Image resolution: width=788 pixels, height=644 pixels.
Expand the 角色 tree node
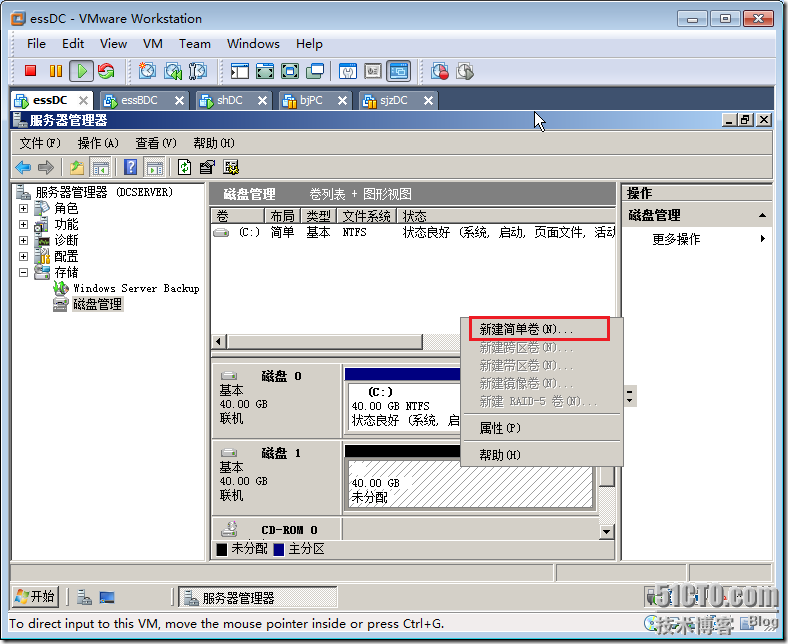(x=24, y=208)
